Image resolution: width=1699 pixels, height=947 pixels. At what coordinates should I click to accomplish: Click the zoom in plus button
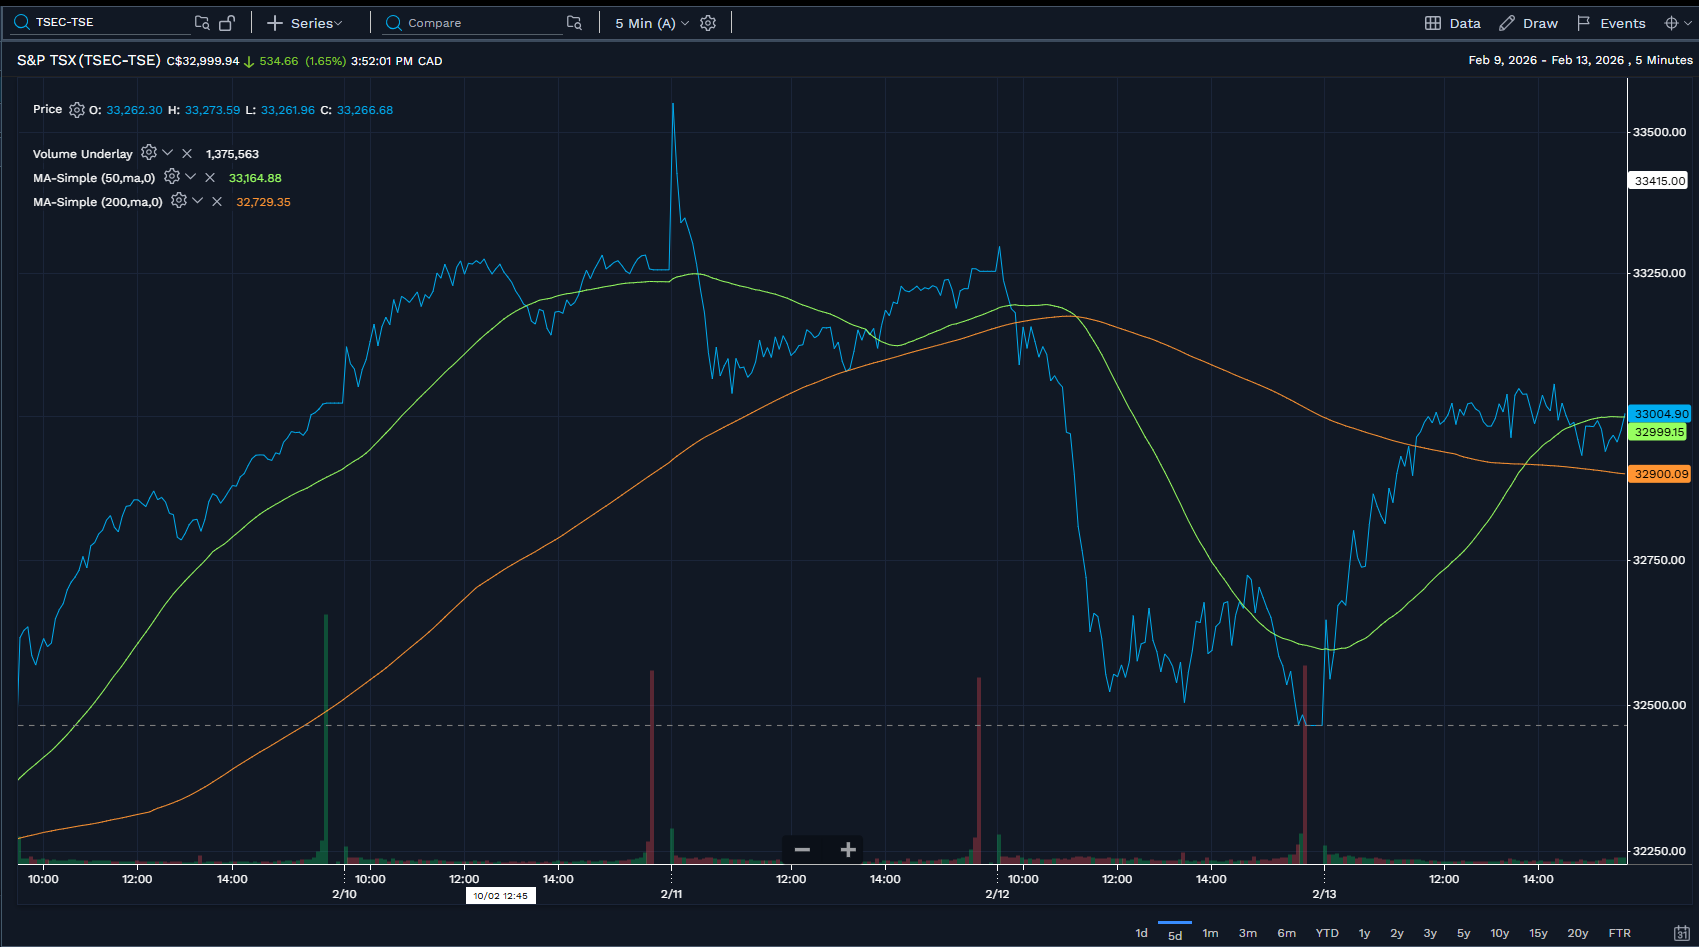tap(847, 849)
